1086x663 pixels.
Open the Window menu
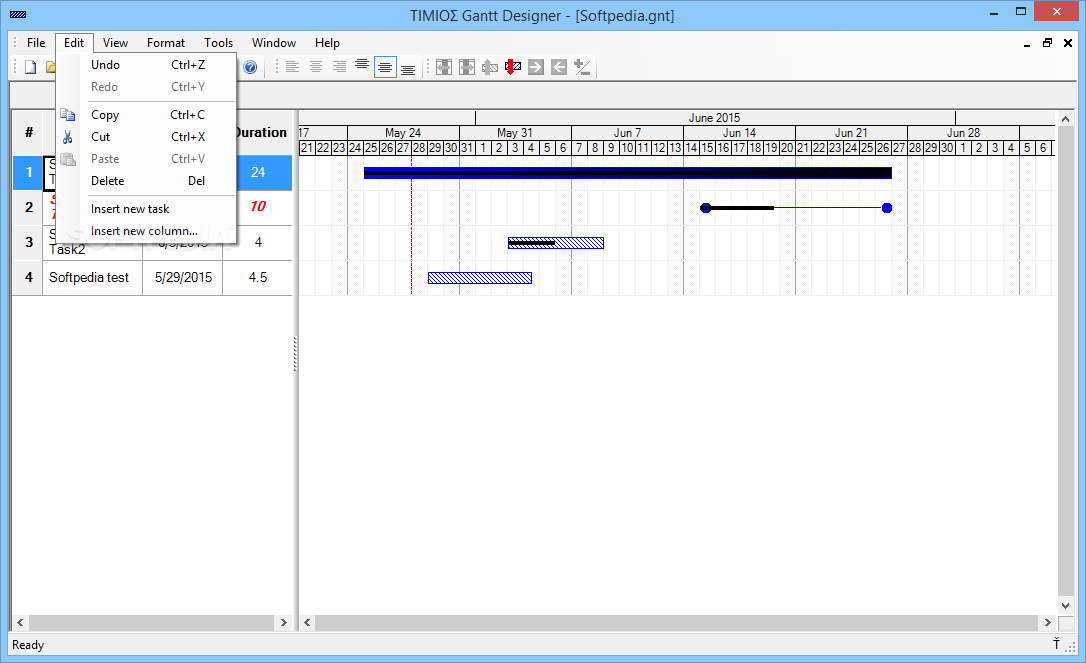pos(274,43)
